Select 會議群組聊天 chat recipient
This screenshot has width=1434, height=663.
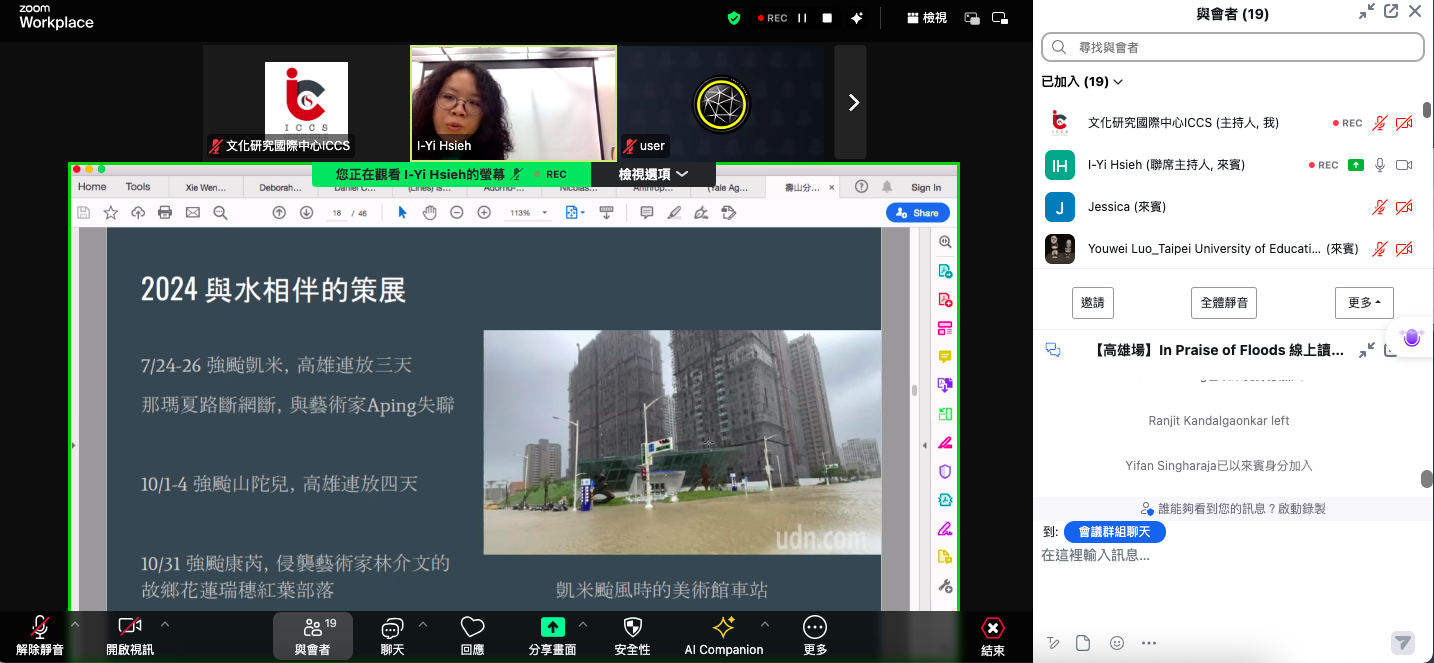coord(1114,532)
